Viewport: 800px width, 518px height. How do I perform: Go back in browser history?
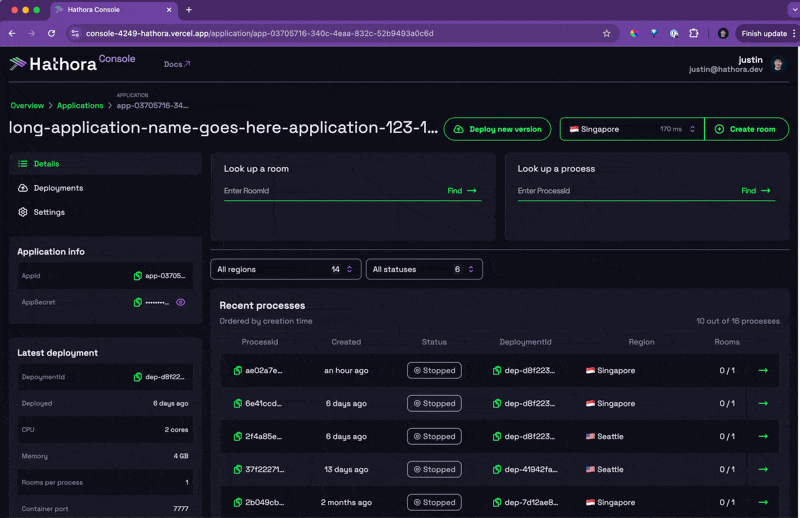(12, 34)
